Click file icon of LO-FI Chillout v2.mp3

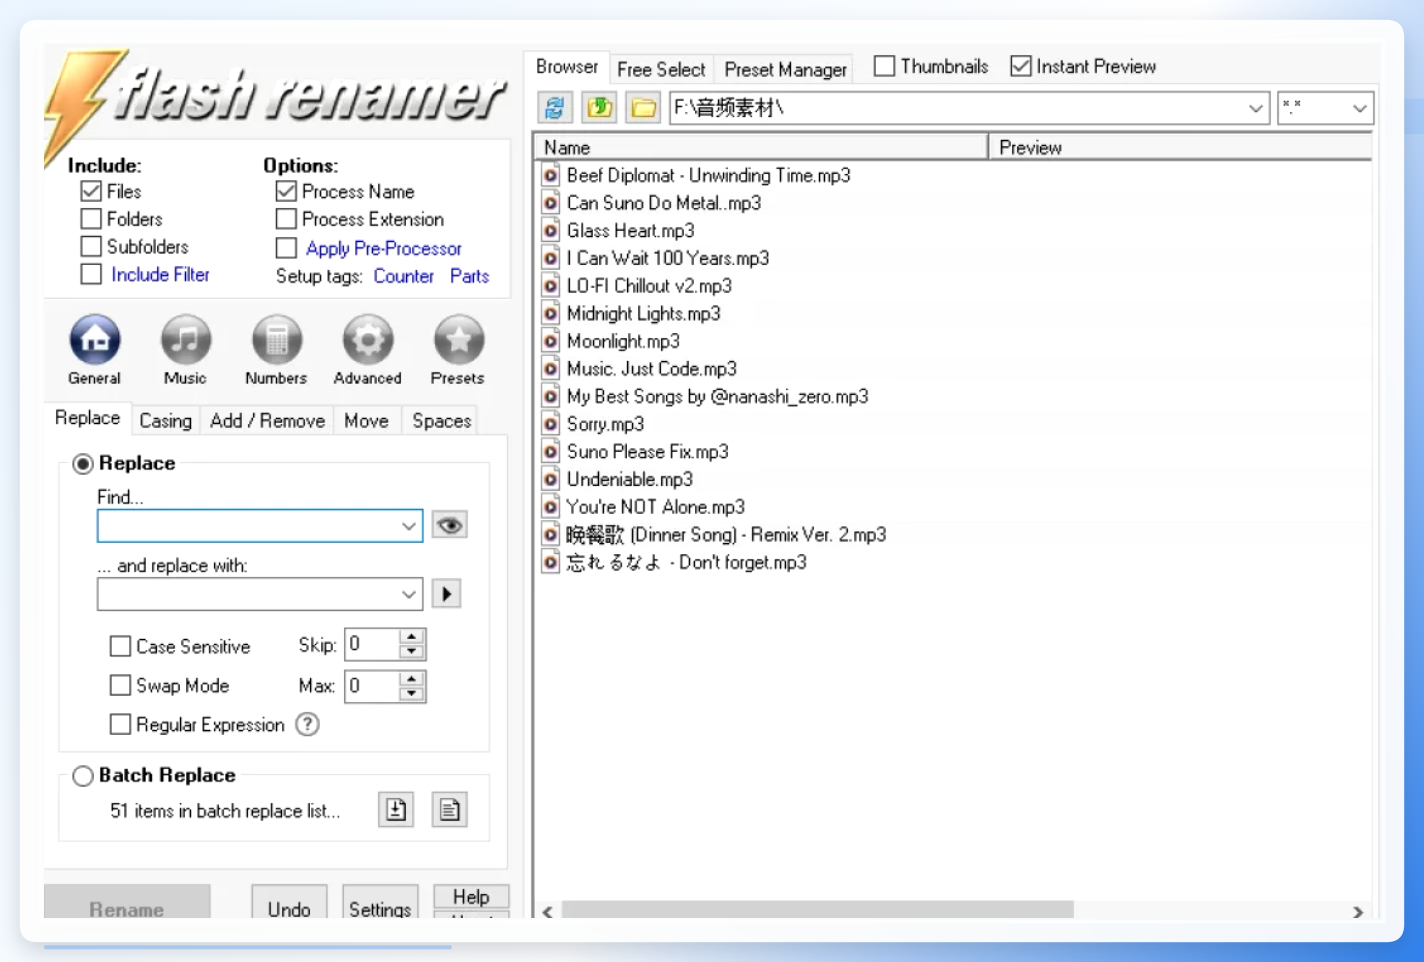point(551,286)
